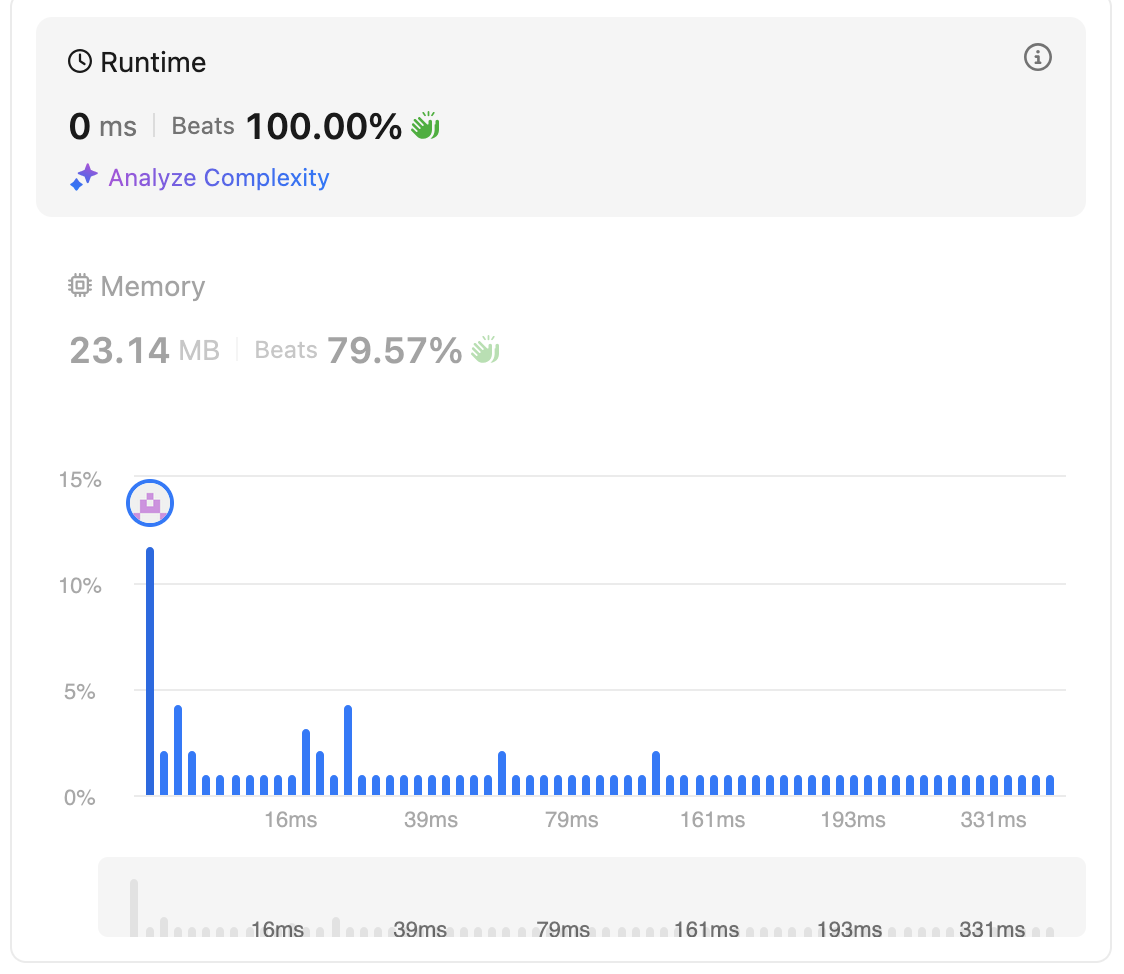Screen dimensions: 1124x974
Task: Open the Analyze Complexity link
Action: [218, 178]
